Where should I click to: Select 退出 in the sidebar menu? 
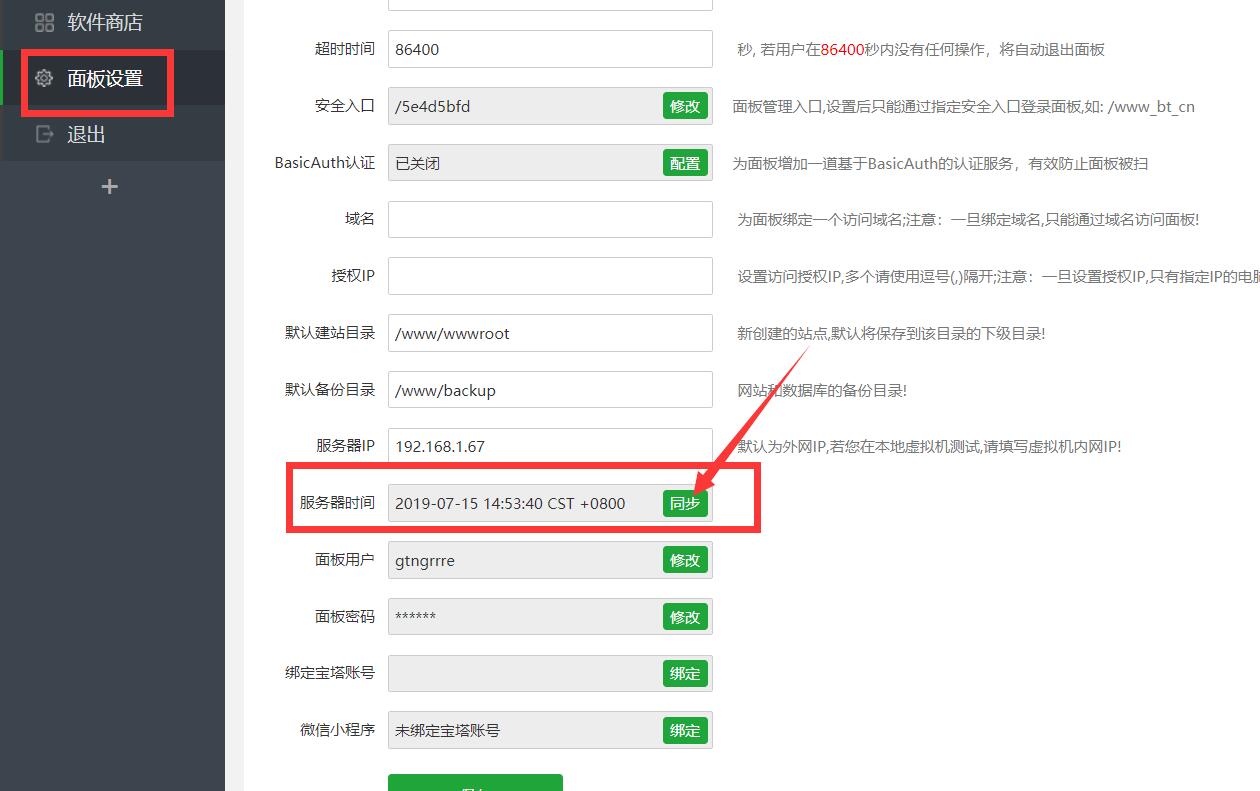[x=82, y=133]
